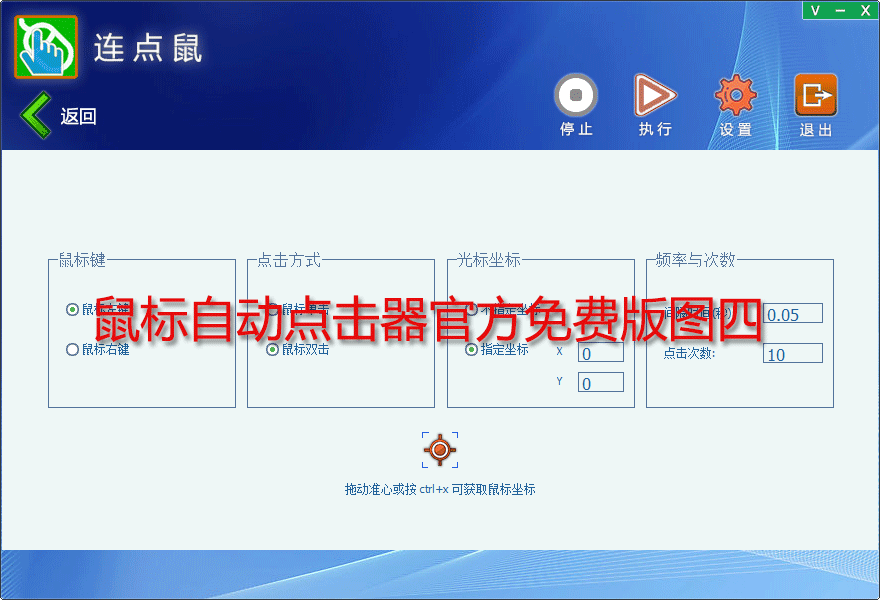
Task: Focus the 点击次数 field showing 10
Action: 792,353
